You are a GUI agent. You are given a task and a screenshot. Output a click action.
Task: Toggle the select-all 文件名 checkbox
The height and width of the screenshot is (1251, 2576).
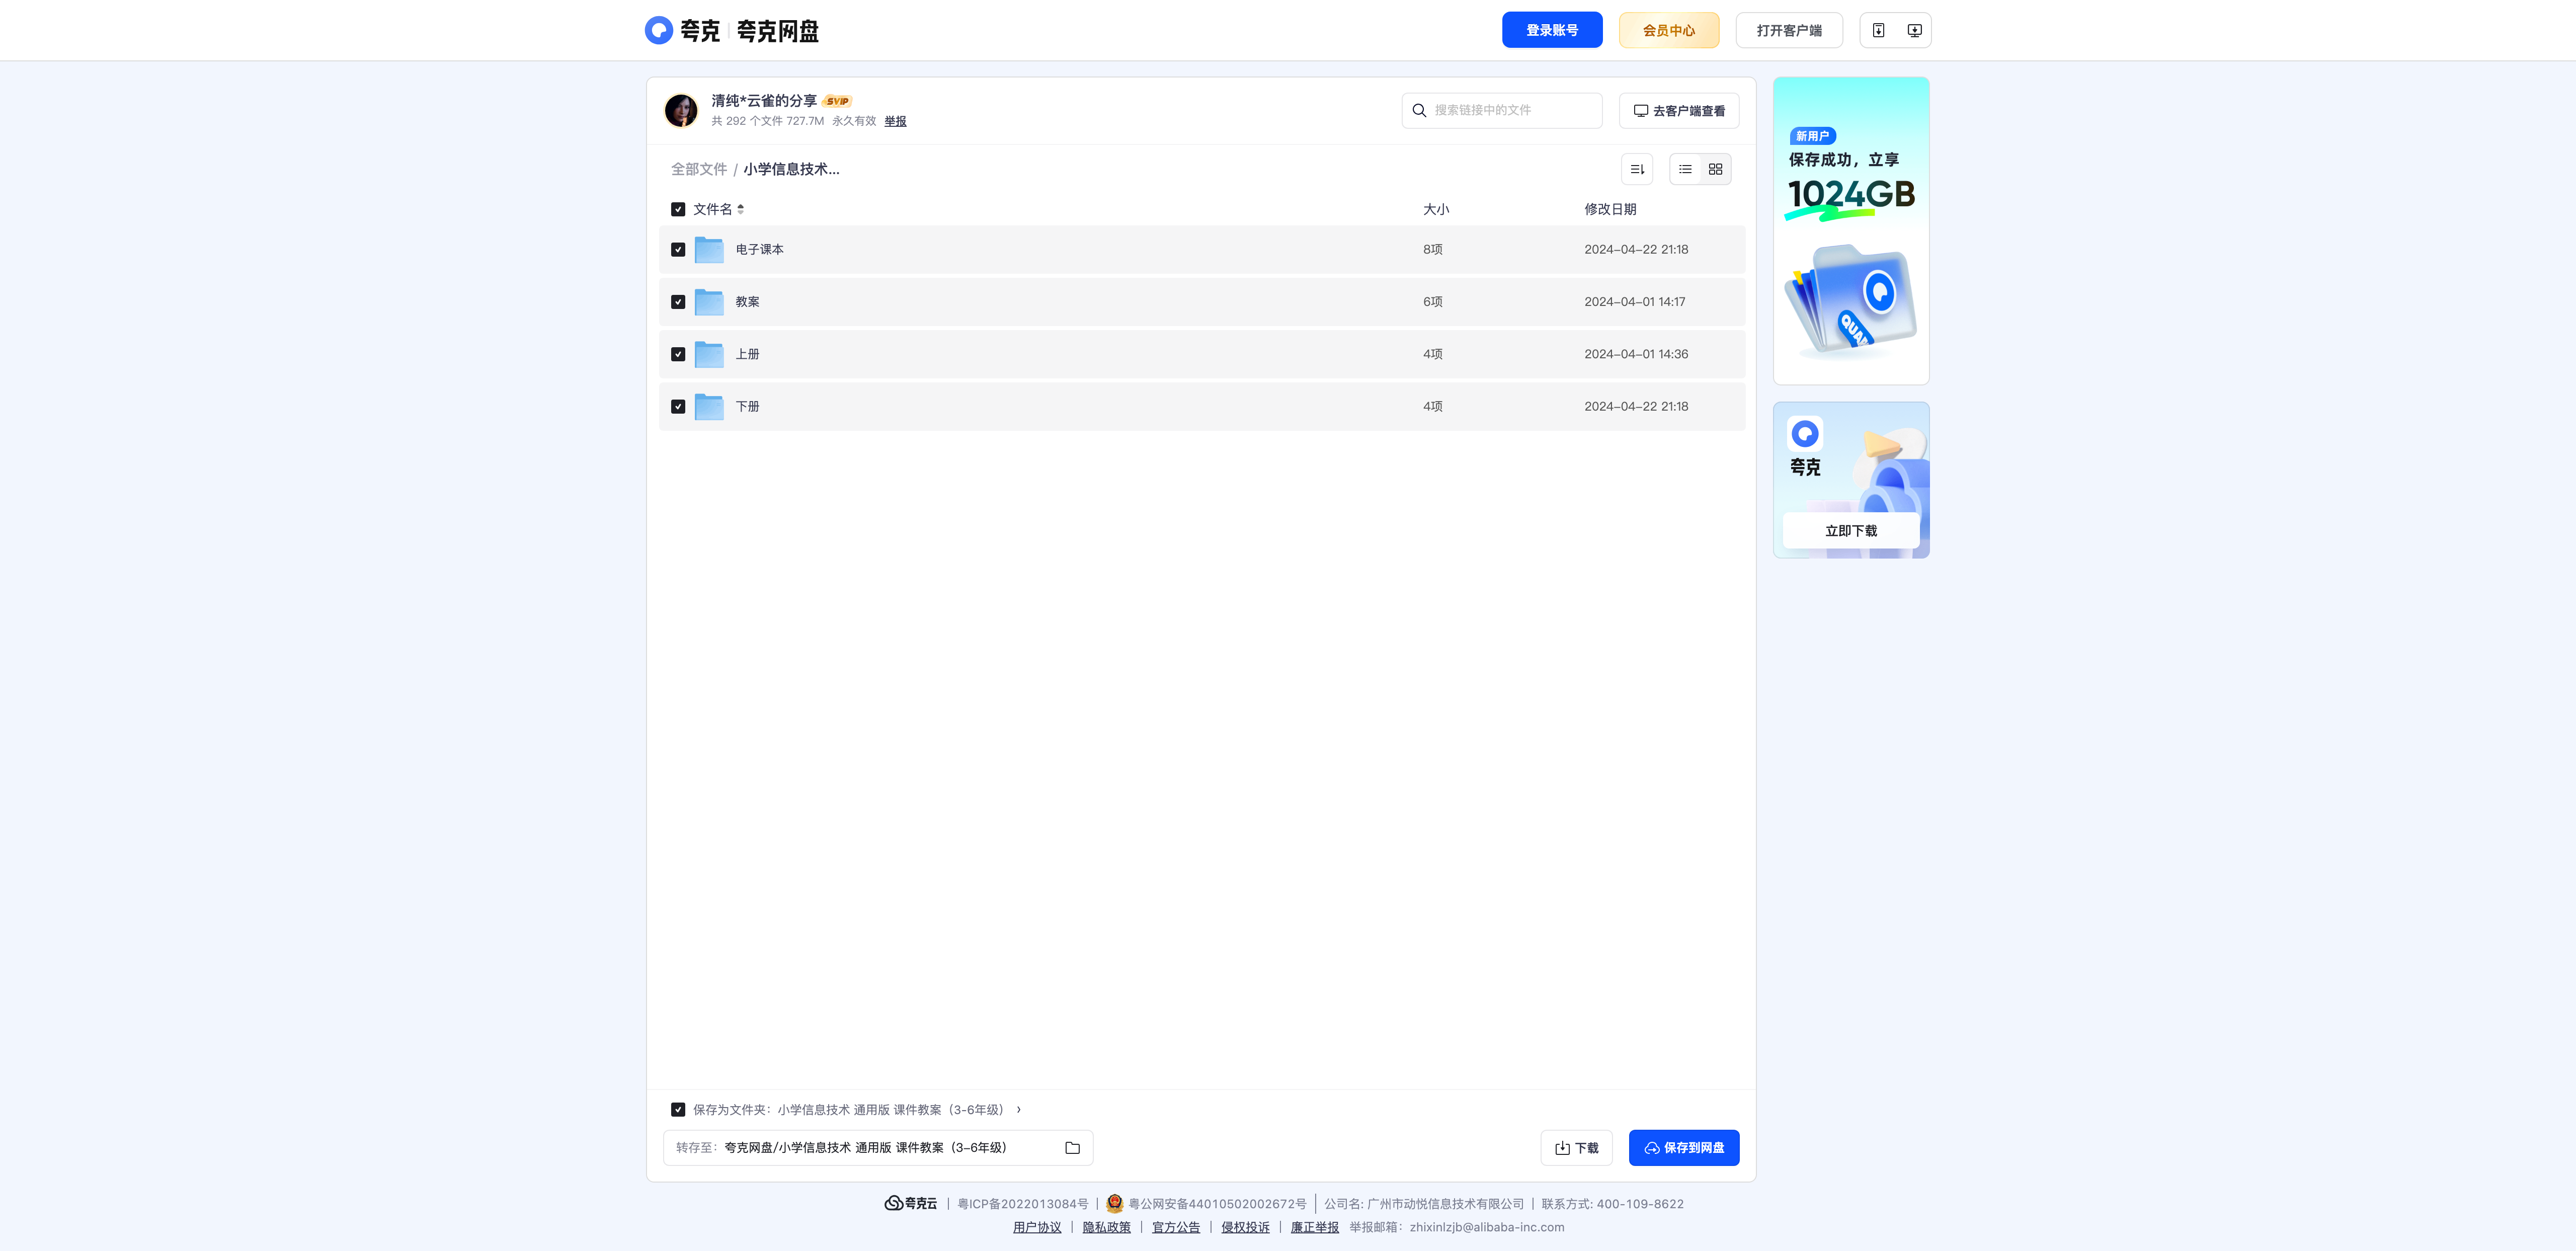[678, 209]
